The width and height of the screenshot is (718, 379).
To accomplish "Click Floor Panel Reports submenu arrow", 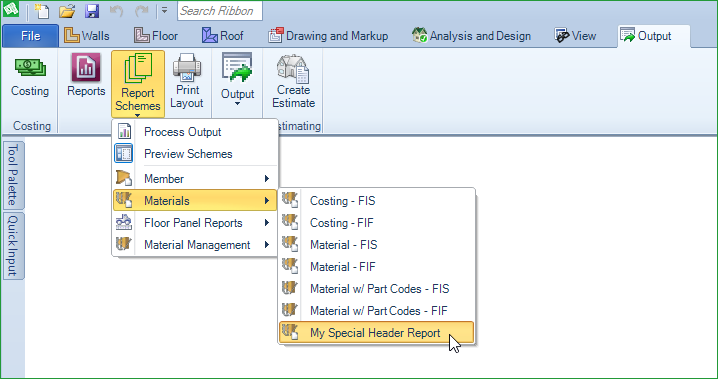I will tap(267, 223).
